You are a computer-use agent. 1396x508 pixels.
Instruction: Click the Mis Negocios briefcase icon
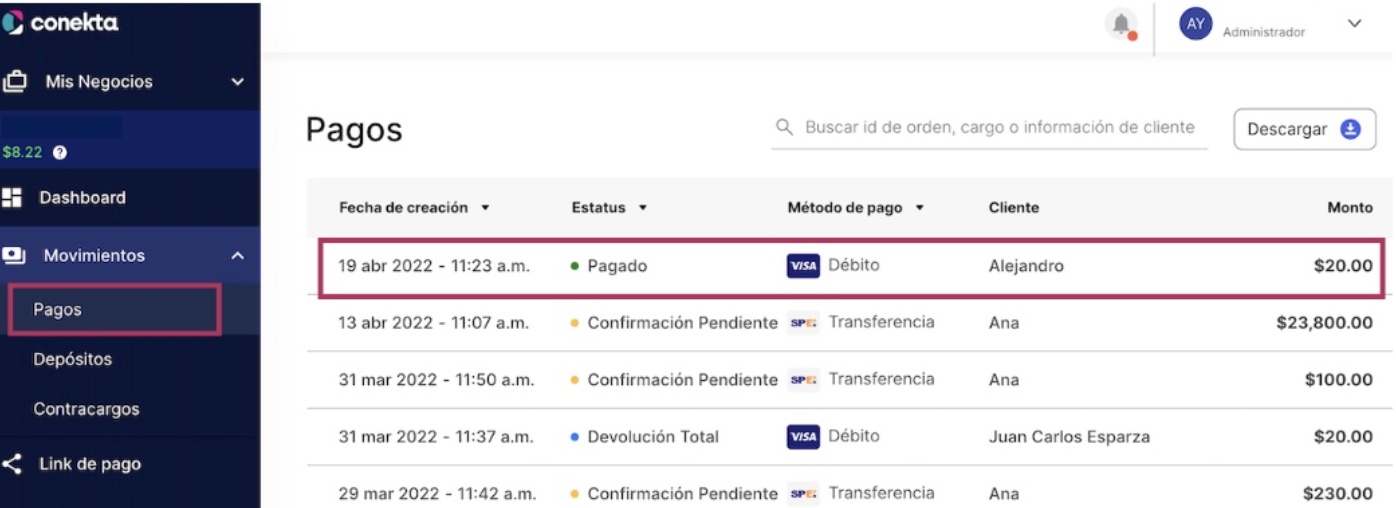pos(14,82)
